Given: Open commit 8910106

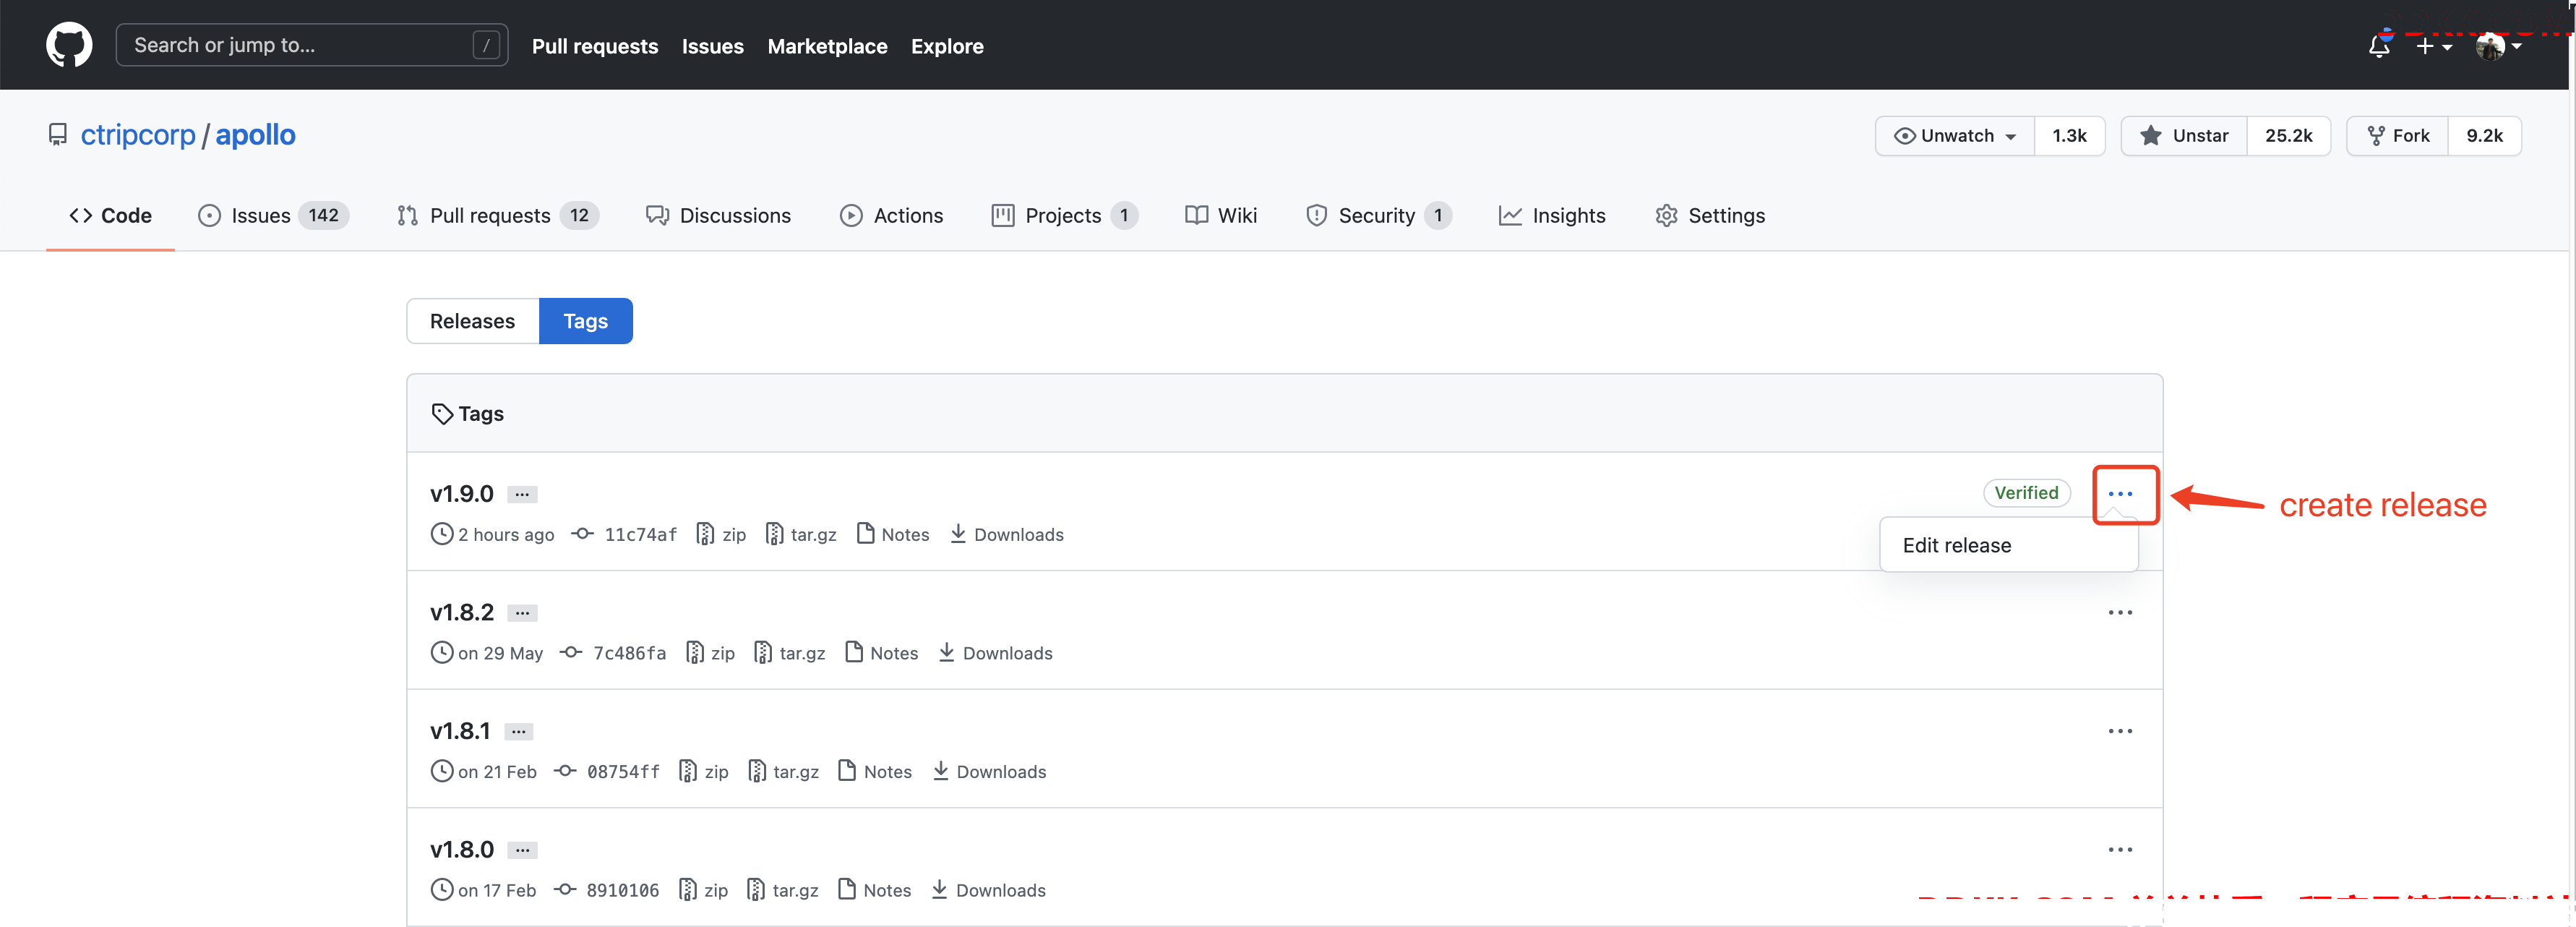Looking at the screenshot, I should pos(622,891).
